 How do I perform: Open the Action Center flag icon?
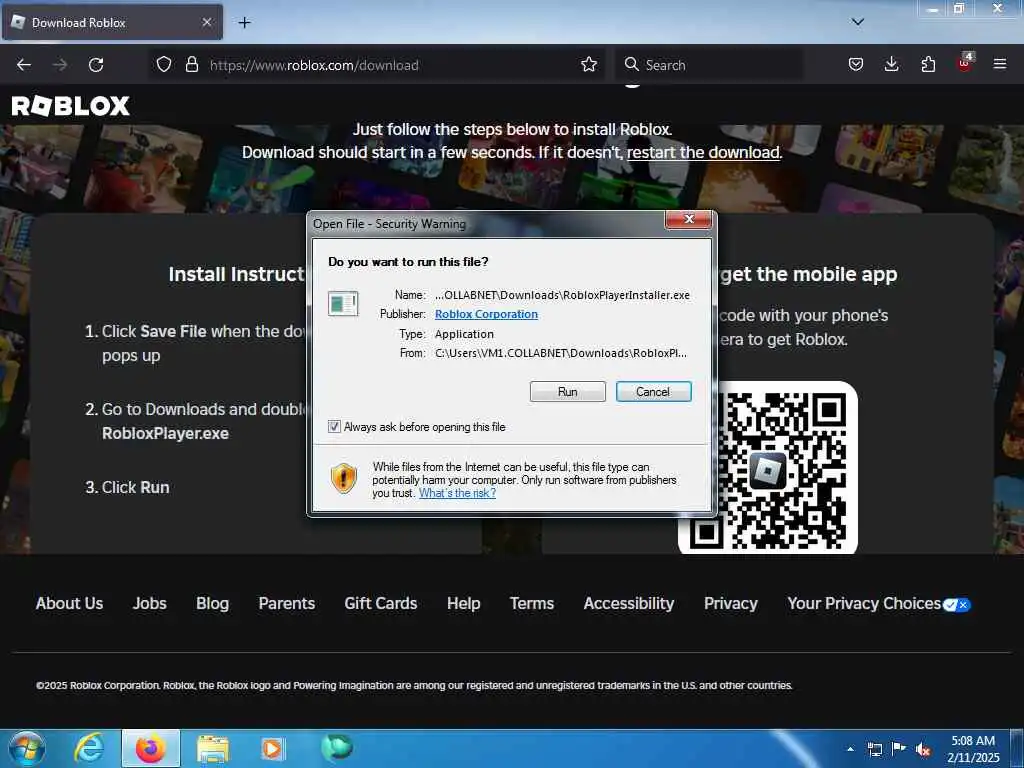point(899,749)
